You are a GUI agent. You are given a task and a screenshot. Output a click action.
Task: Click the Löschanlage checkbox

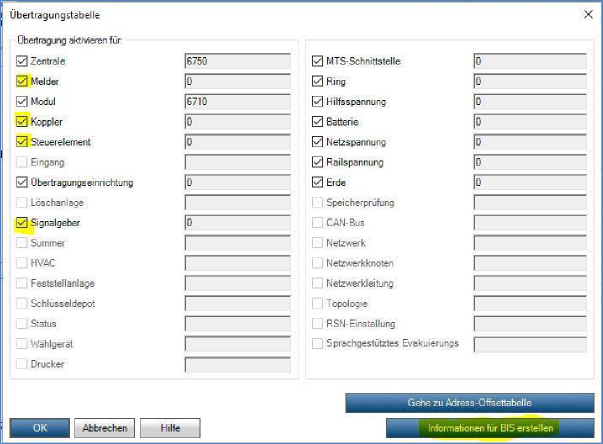22,202
